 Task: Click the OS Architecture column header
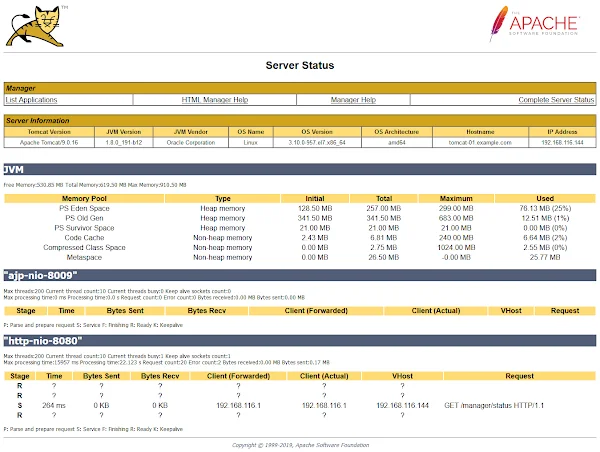(x=396, y=132)
